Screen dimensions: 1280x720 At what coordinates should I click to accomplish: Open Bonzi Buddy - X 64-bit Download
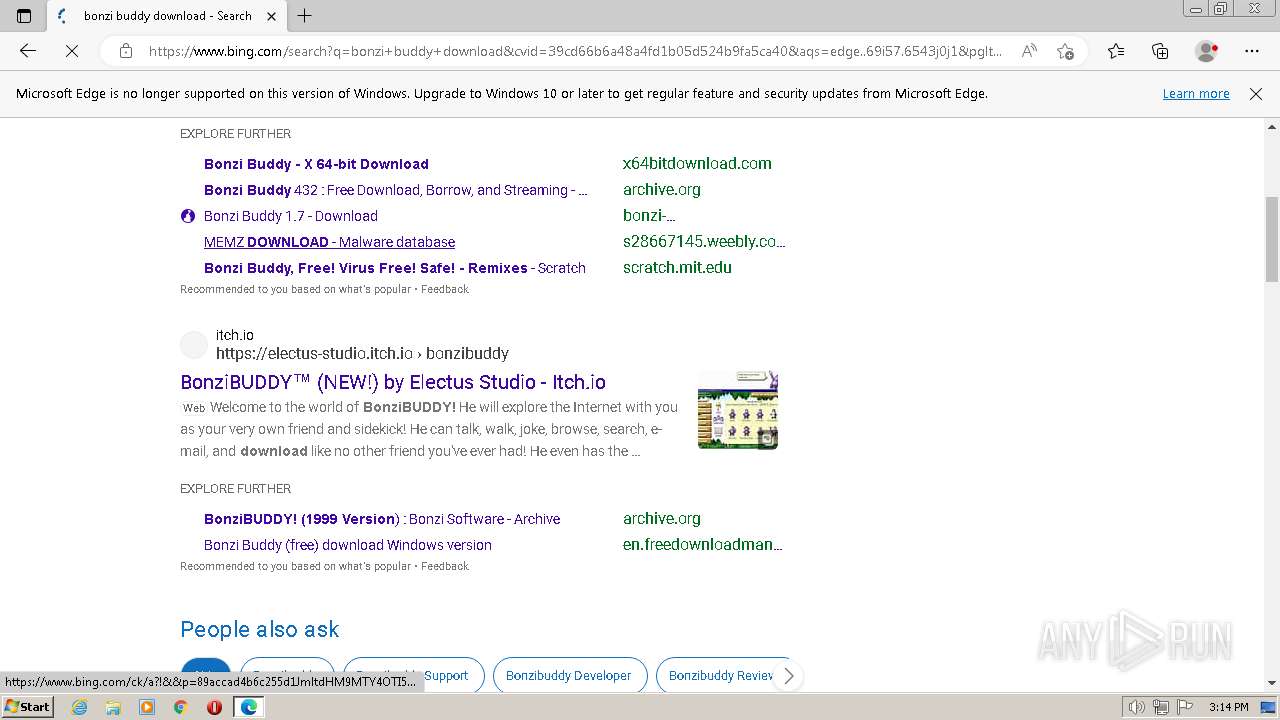point(316,164)
